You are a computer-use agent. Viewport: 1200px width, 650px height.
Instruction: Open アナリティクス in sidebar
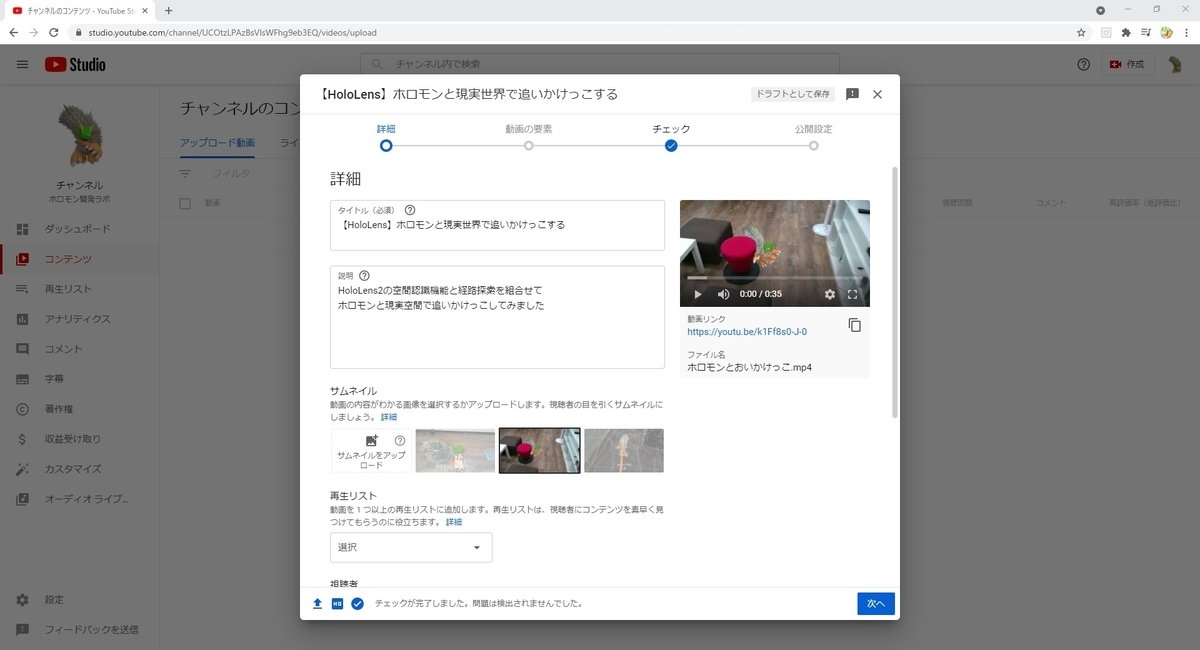[x=77, y=319]
